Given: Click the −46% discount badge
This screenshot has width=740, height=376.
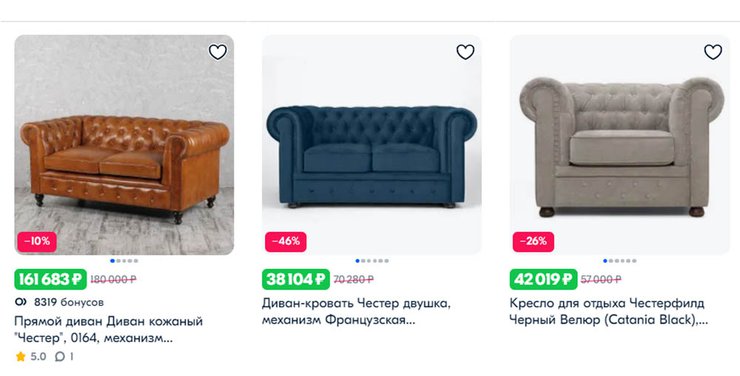Looking at the screenshot, I should click(x=286, y=242).
